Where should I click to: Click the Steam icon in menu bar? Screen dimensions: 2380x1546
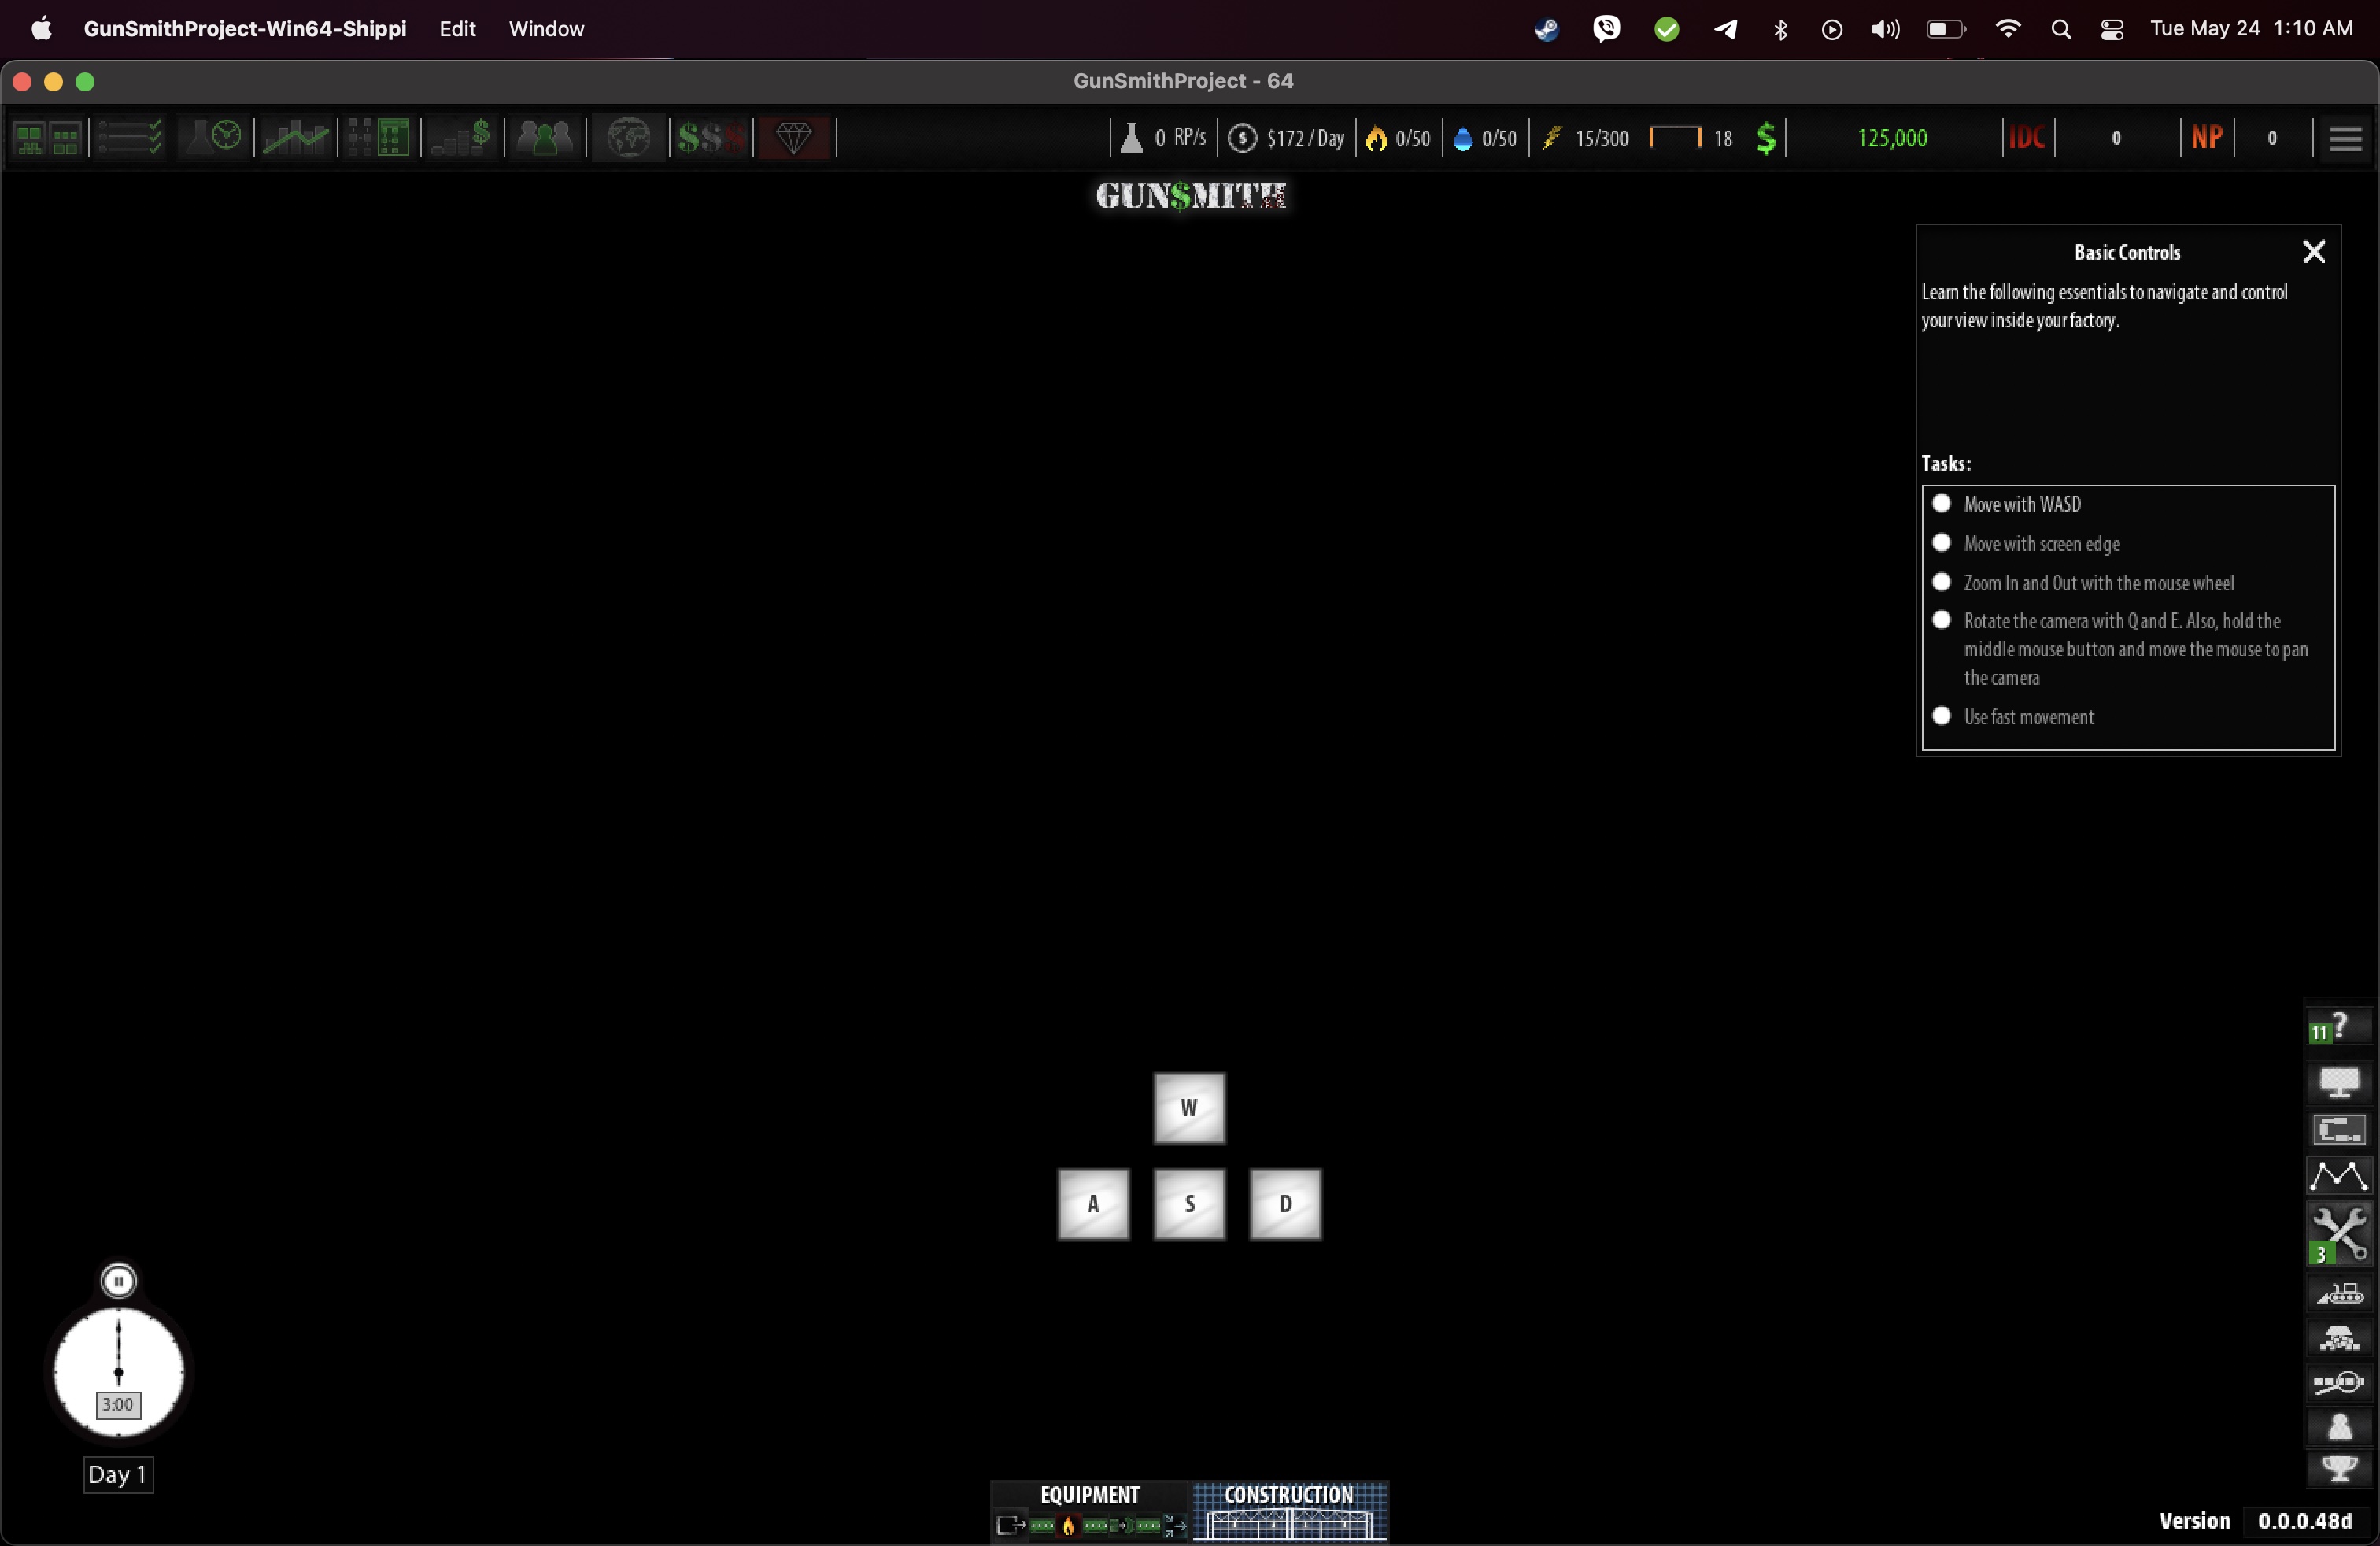point(1546,29)
